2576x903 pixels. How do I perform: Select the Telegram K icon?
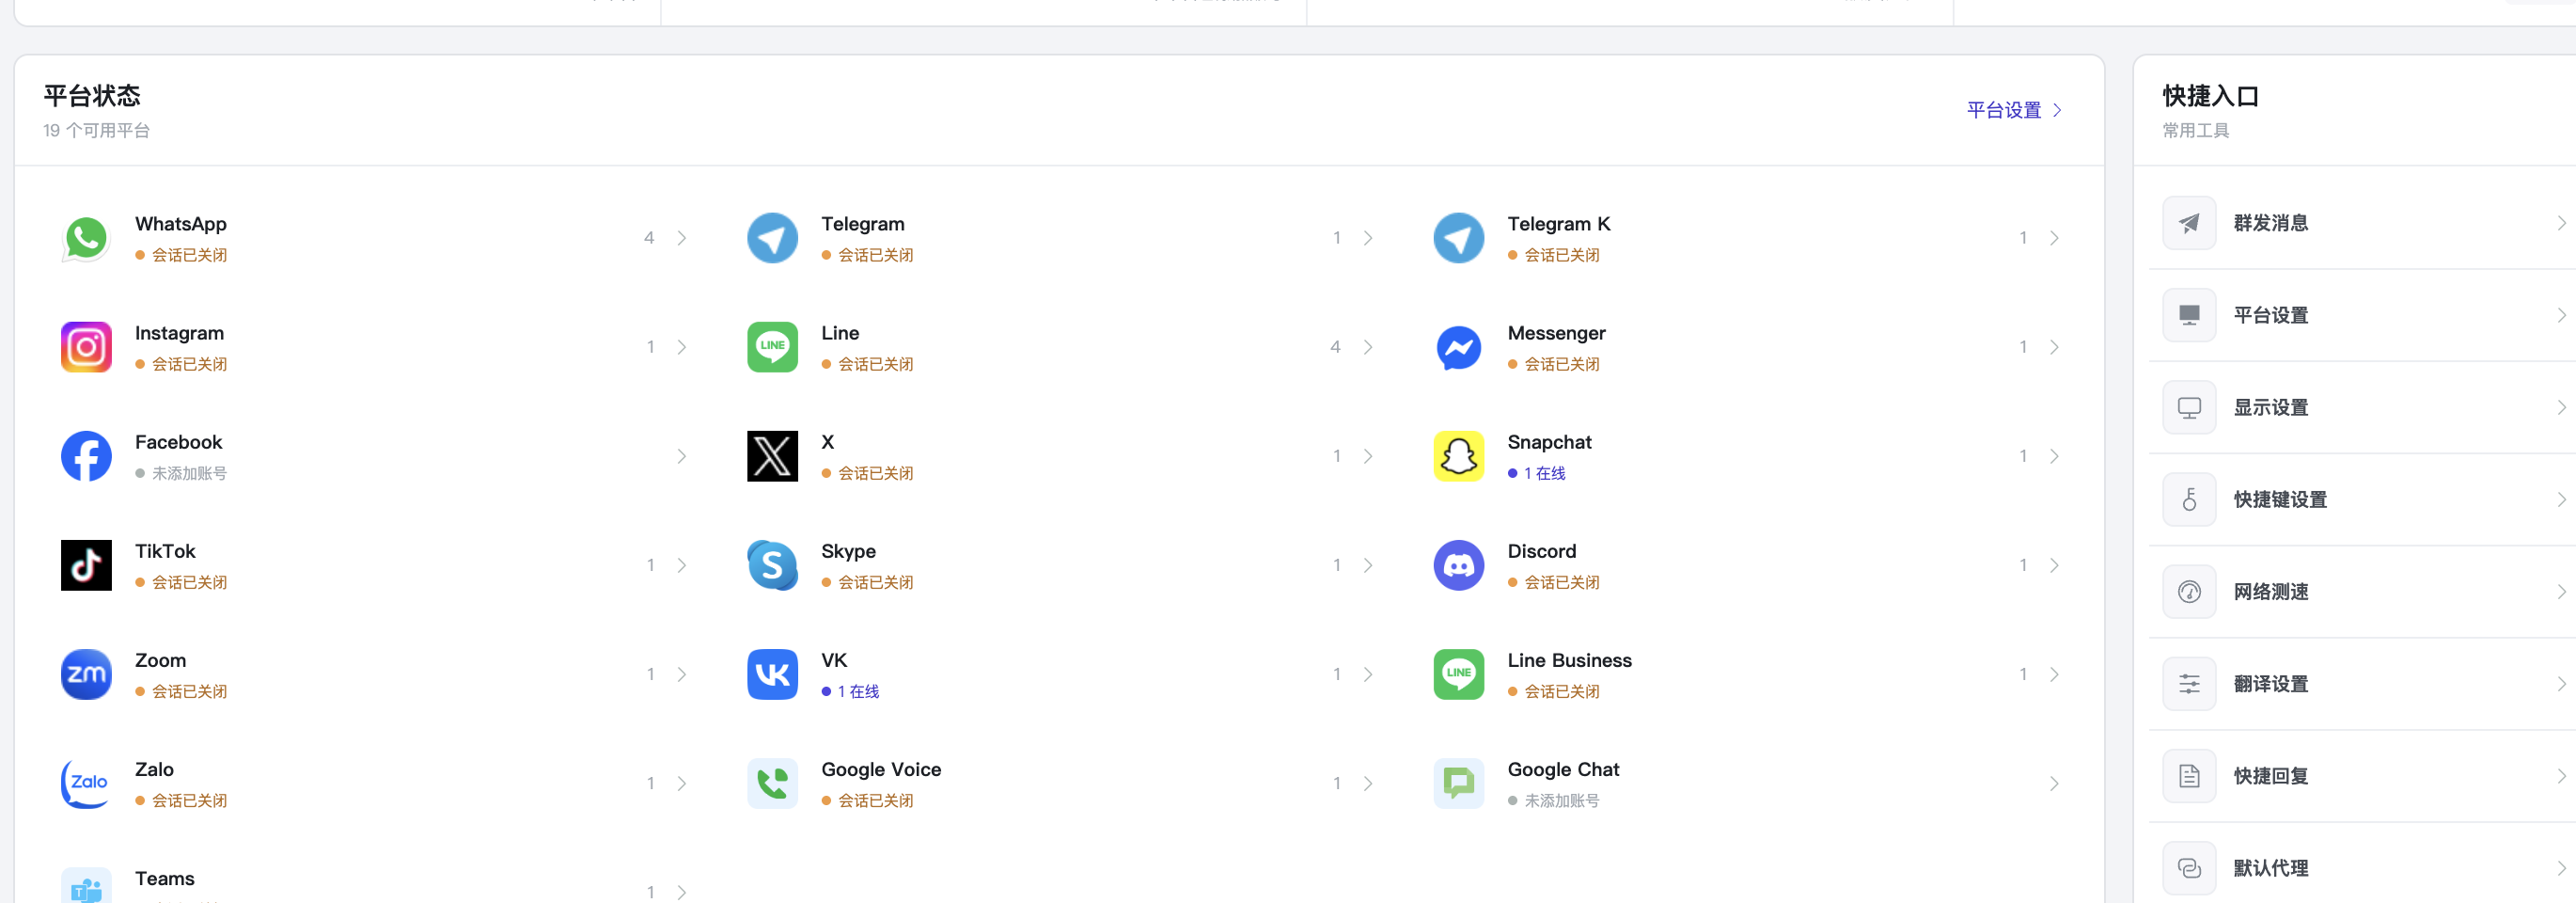[1458, 238]
